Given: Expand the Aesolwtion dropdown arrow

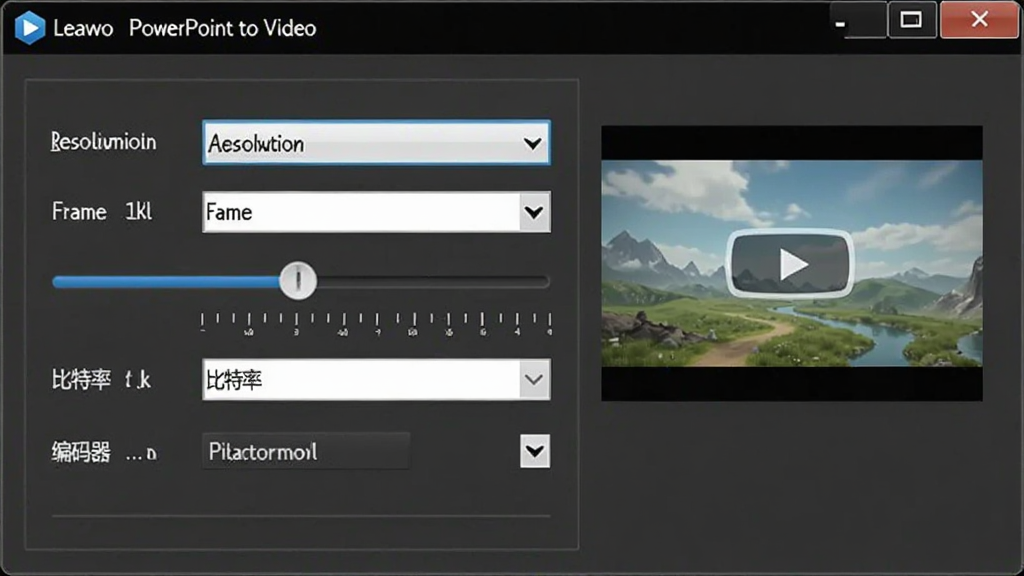Looking at the screenshot, I should (x=532, y=143).
